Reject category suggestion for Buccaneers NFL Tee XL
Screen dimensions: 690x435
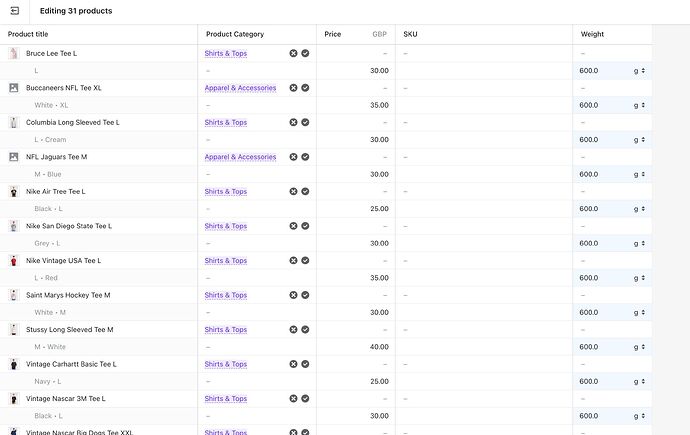(294, 88)
